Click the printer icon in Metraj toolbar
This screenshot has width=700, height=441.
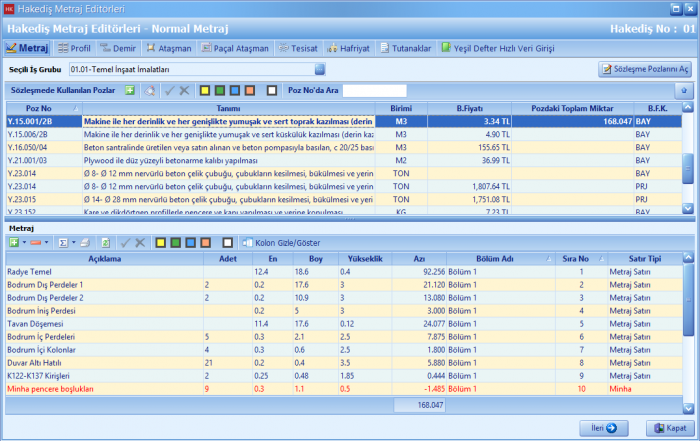(x=85, y=242)
